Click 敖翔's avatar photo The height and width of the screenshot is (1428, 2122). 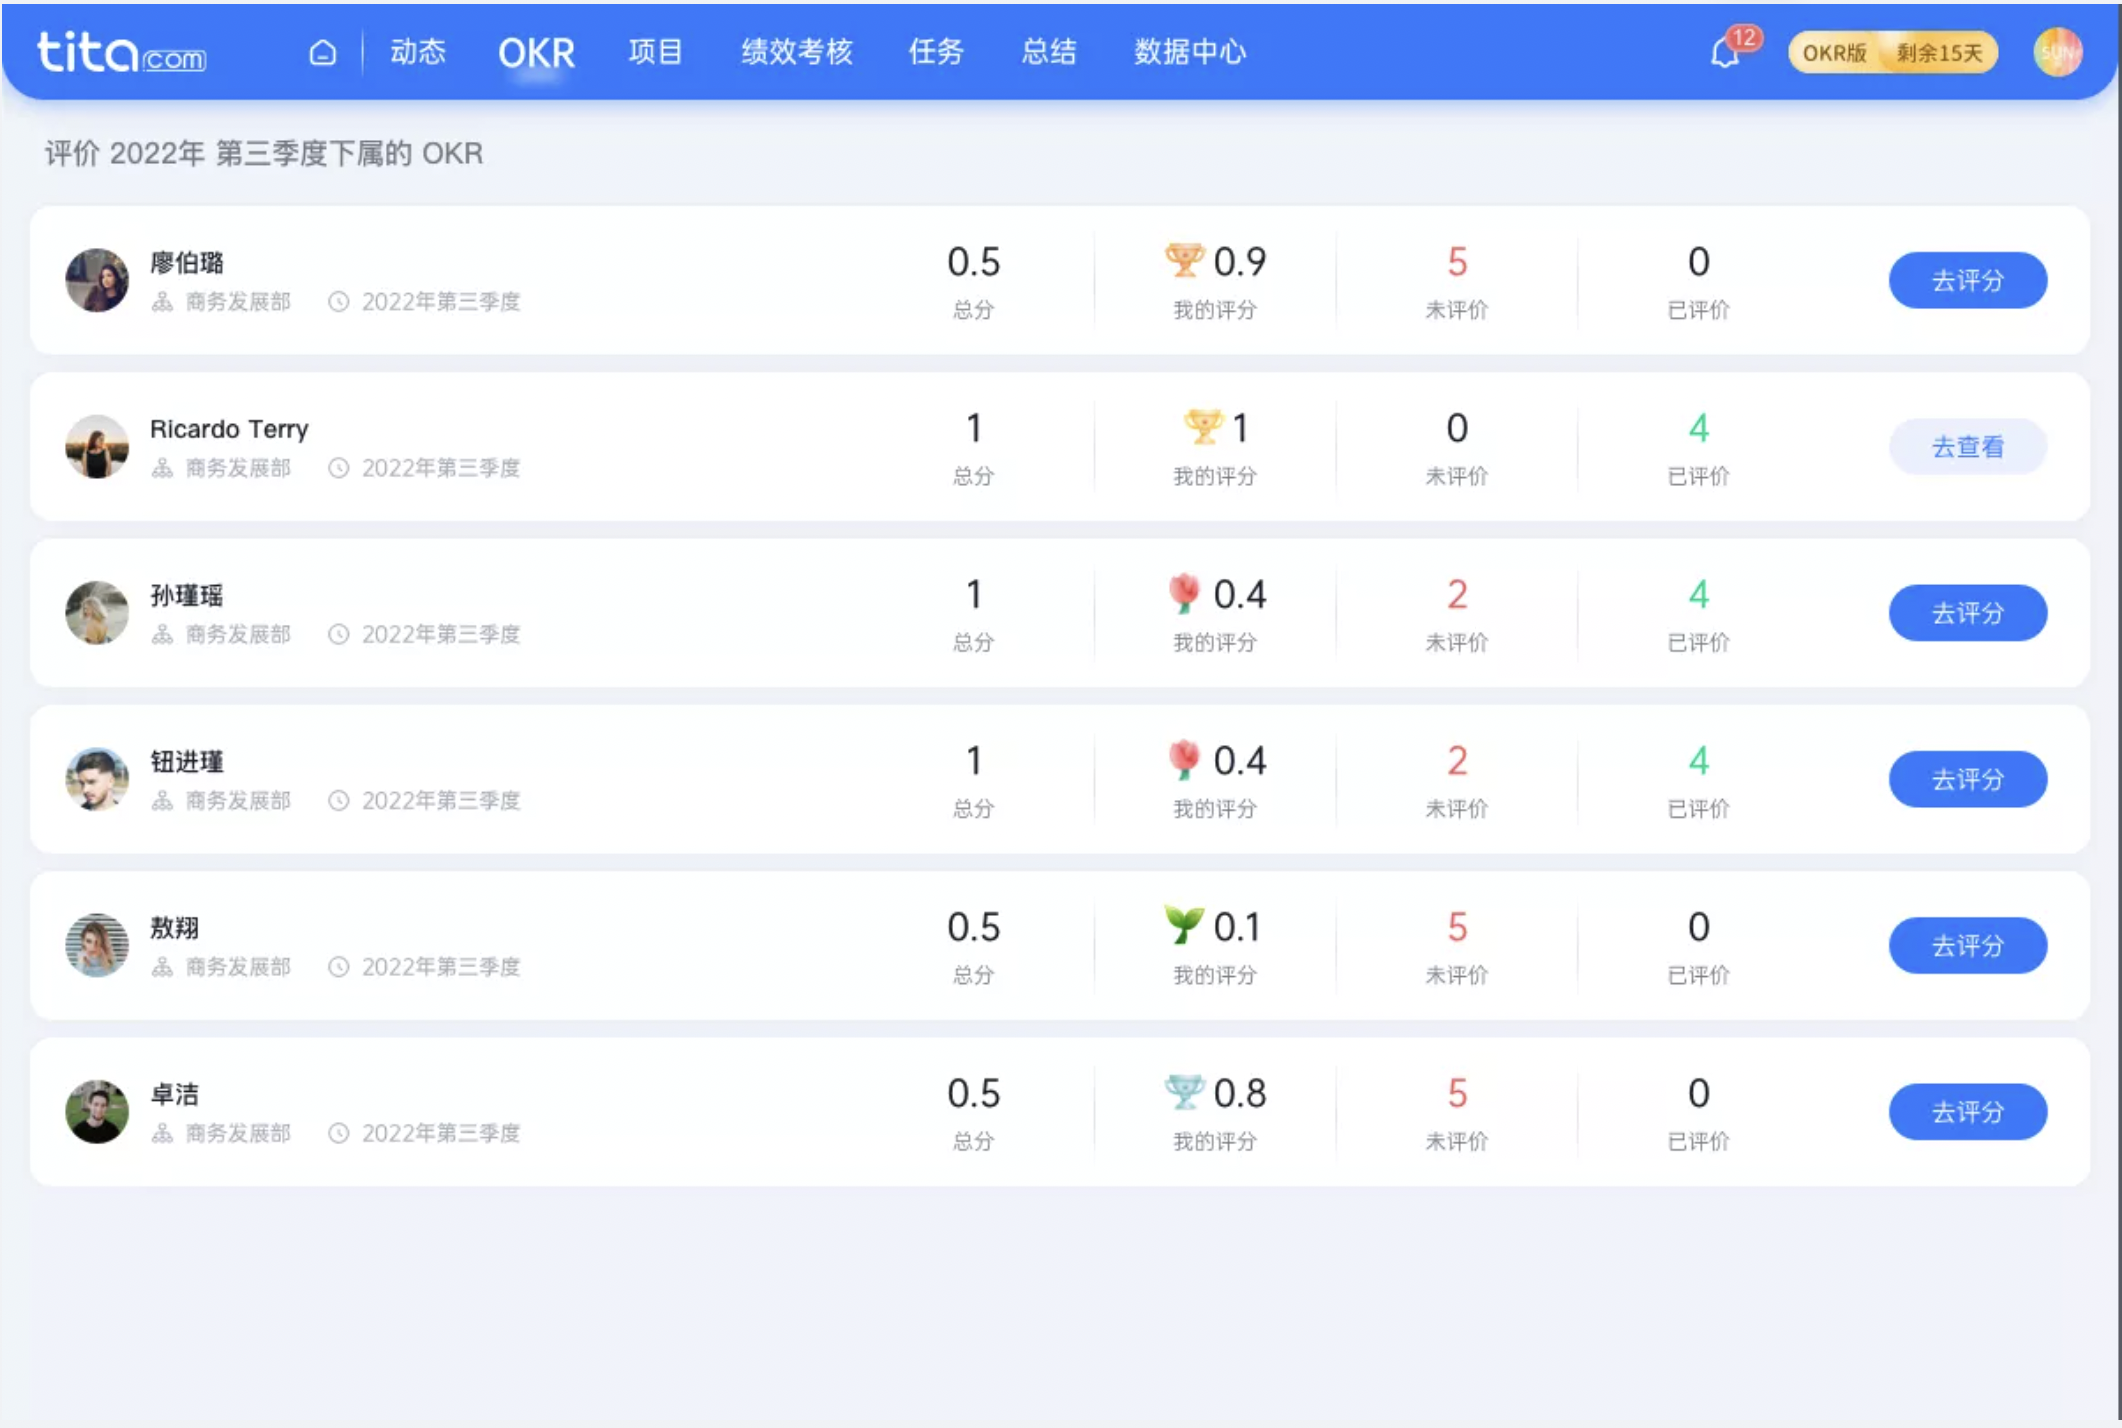point(97,944)
